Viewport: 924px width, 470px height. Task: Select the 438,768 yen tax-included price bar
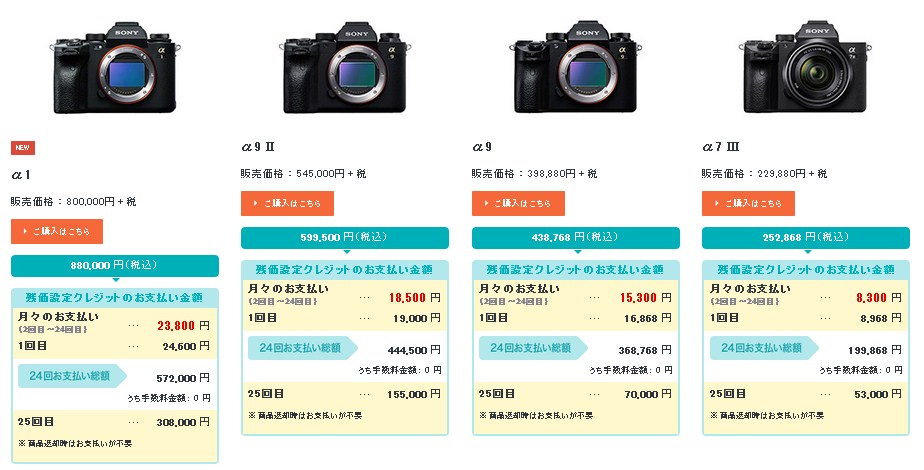pyautogui.click(x=576, y=237)
